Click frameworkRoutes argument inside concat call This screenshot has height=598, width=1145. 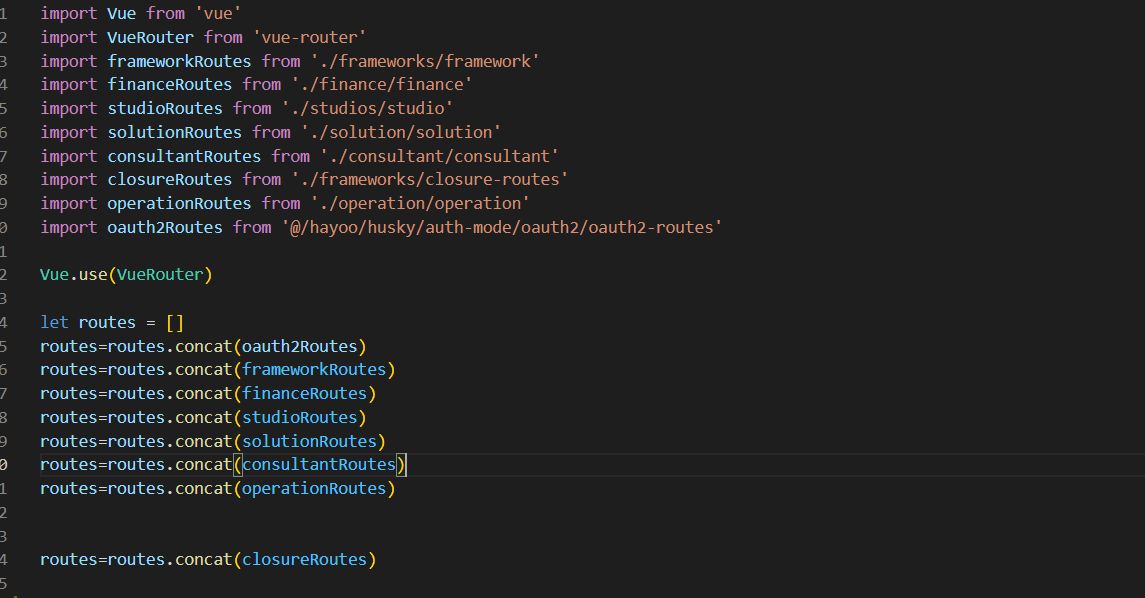point(314,370)
